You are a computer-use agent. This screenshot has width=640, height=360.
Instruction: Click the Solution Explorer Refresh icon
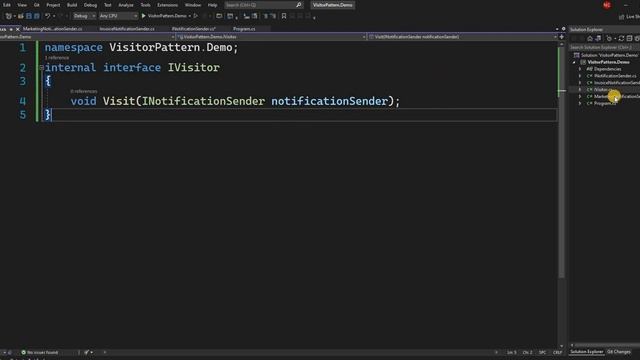click(x=621, y=38)
